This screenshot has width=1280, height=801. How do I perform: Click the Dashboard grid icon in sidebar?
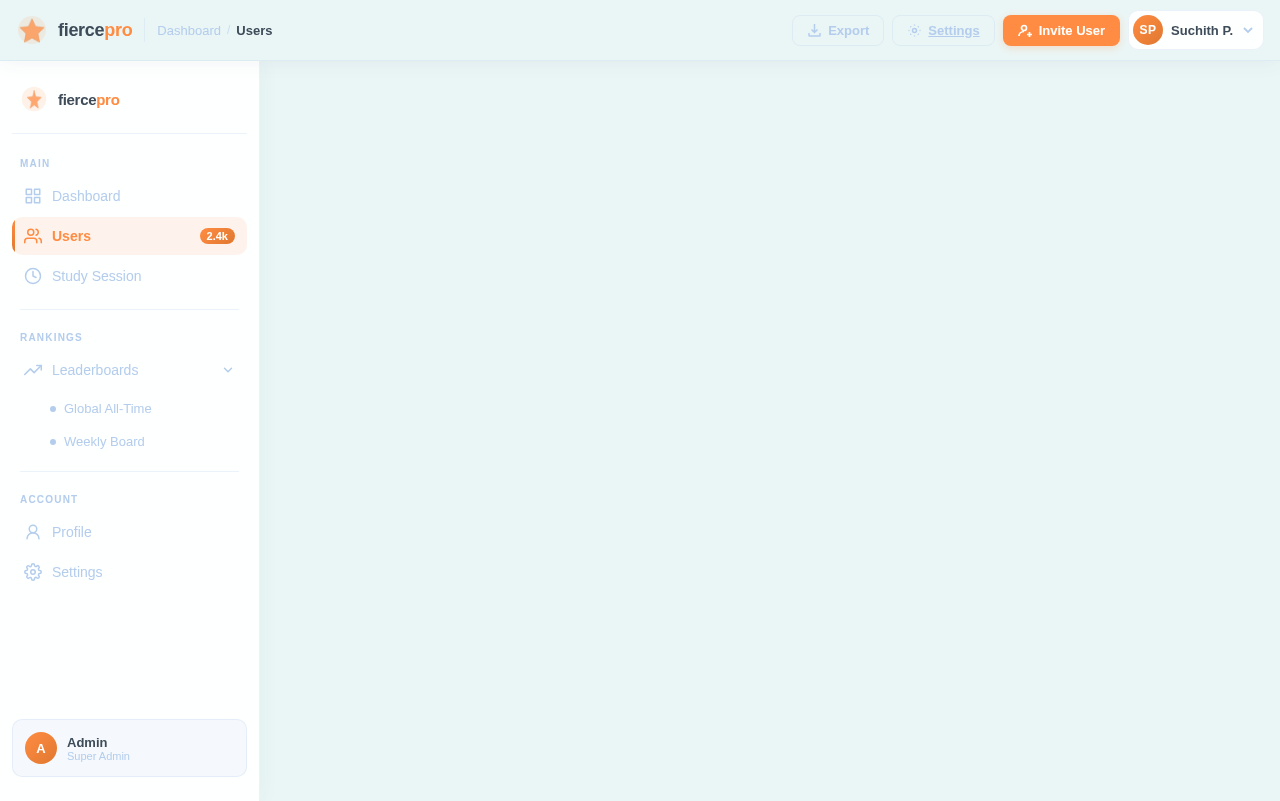[33, 196]
